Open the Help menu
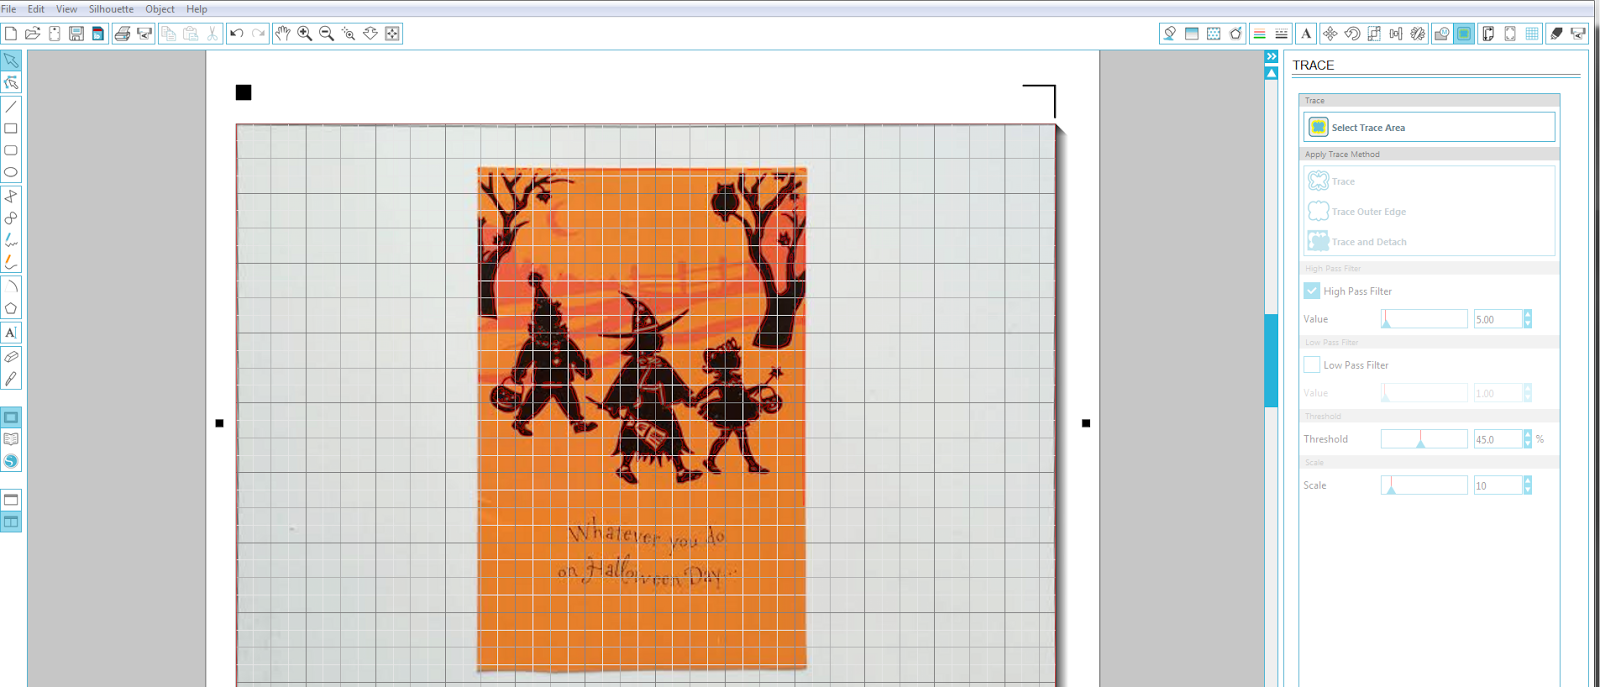 click(197, 9)
